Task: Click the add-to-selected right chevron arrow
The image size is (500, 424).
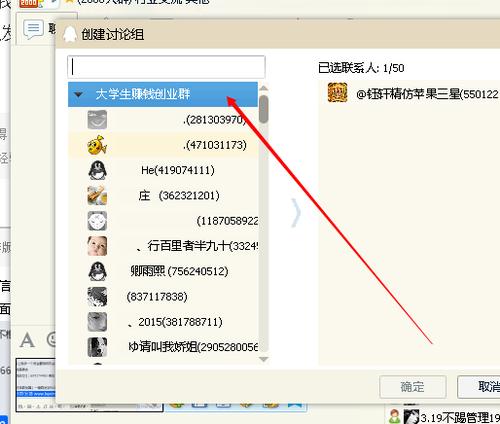Action: [x=295, y=213]
